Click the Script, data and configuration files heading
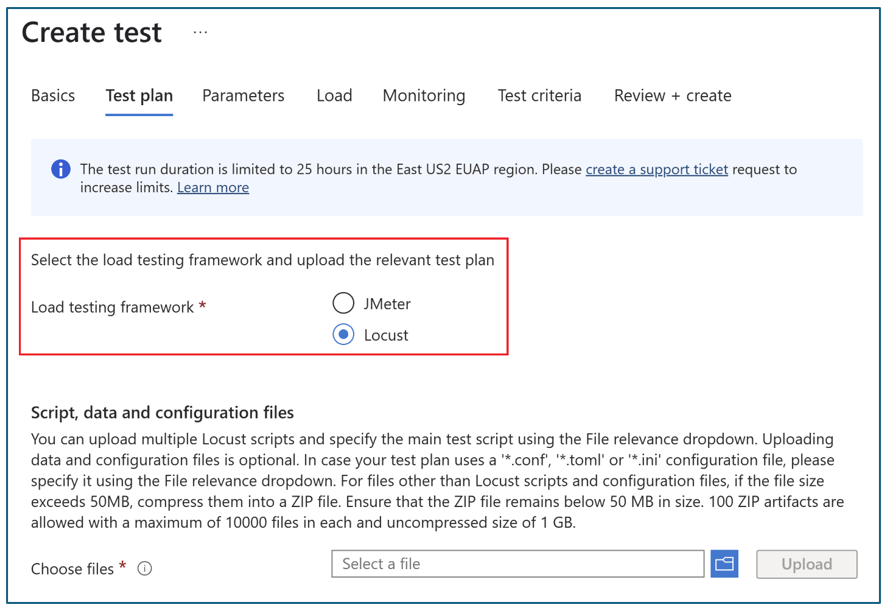Image resolution: width=886 pixels, height=609 pixels. pyautogui.click(x=162, y=413)
